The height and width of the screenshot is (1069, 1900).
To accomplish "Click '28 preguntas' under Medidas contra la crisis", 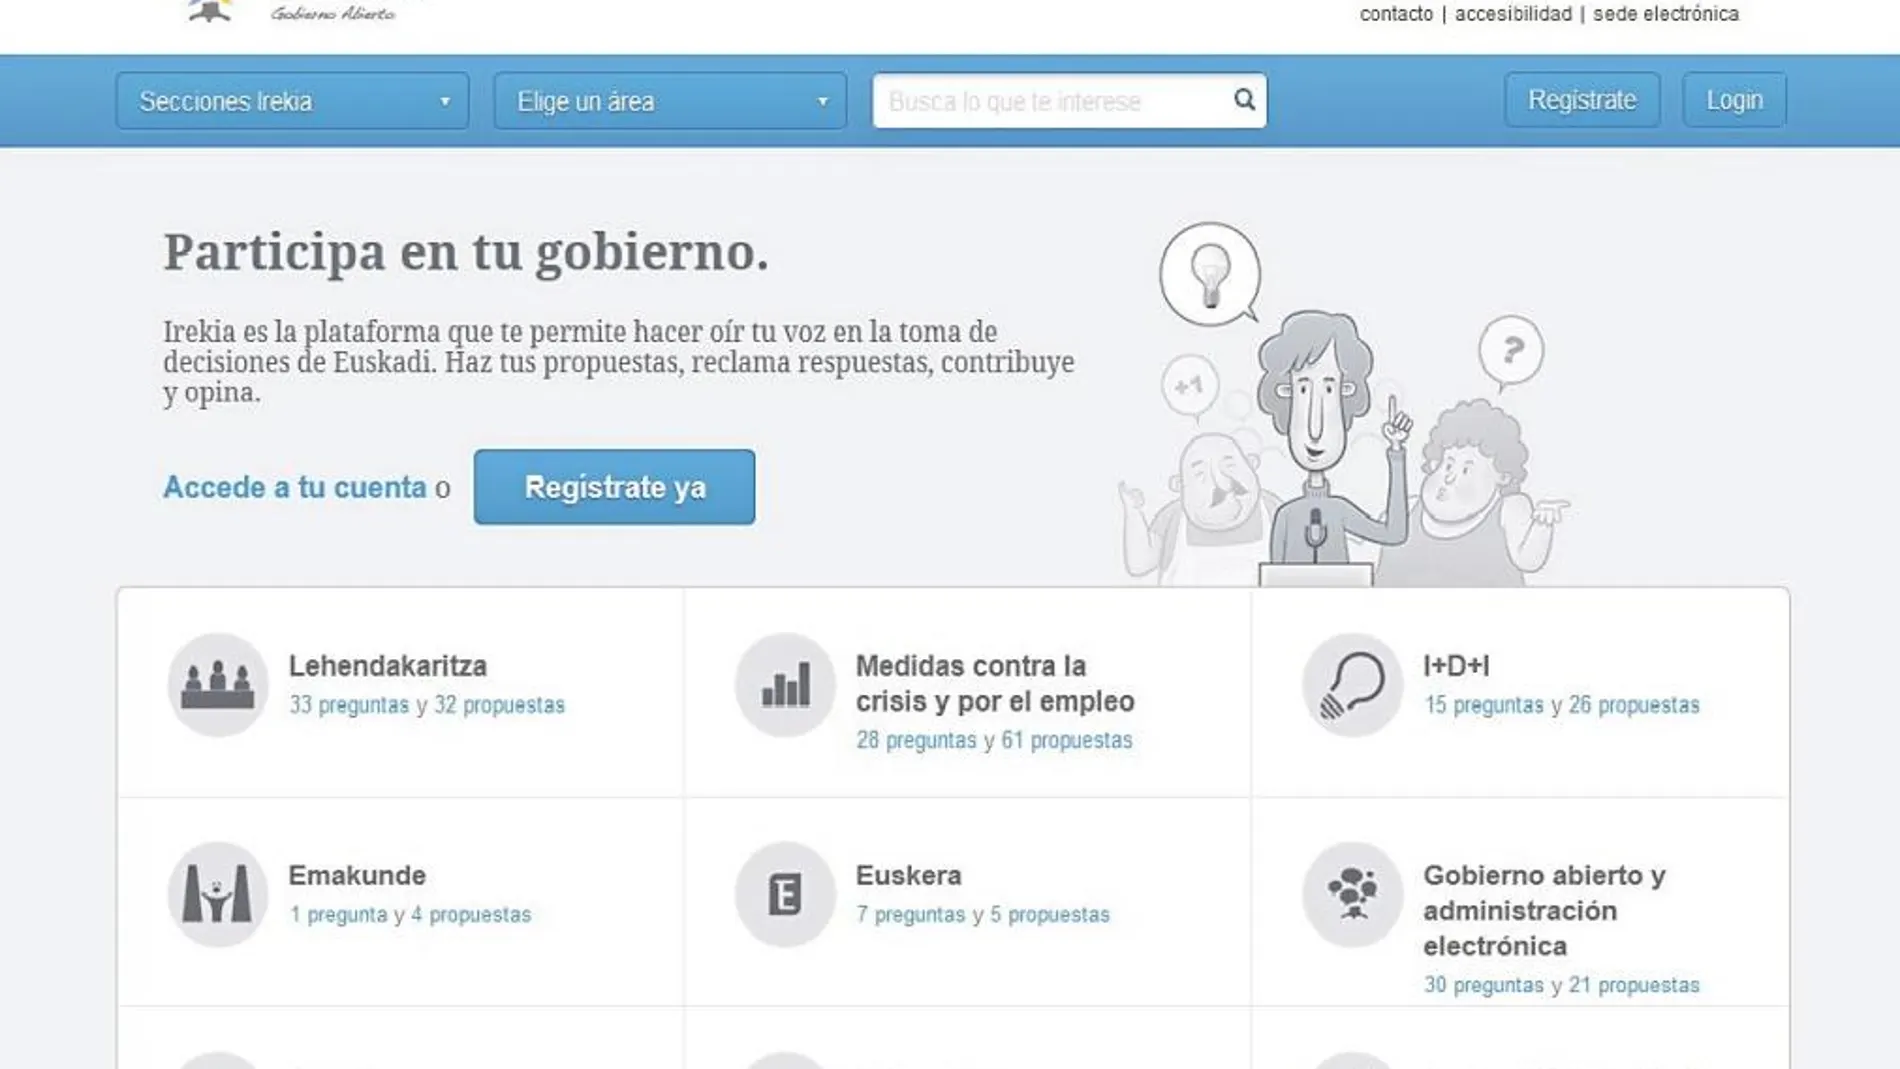I will [916, 740].
